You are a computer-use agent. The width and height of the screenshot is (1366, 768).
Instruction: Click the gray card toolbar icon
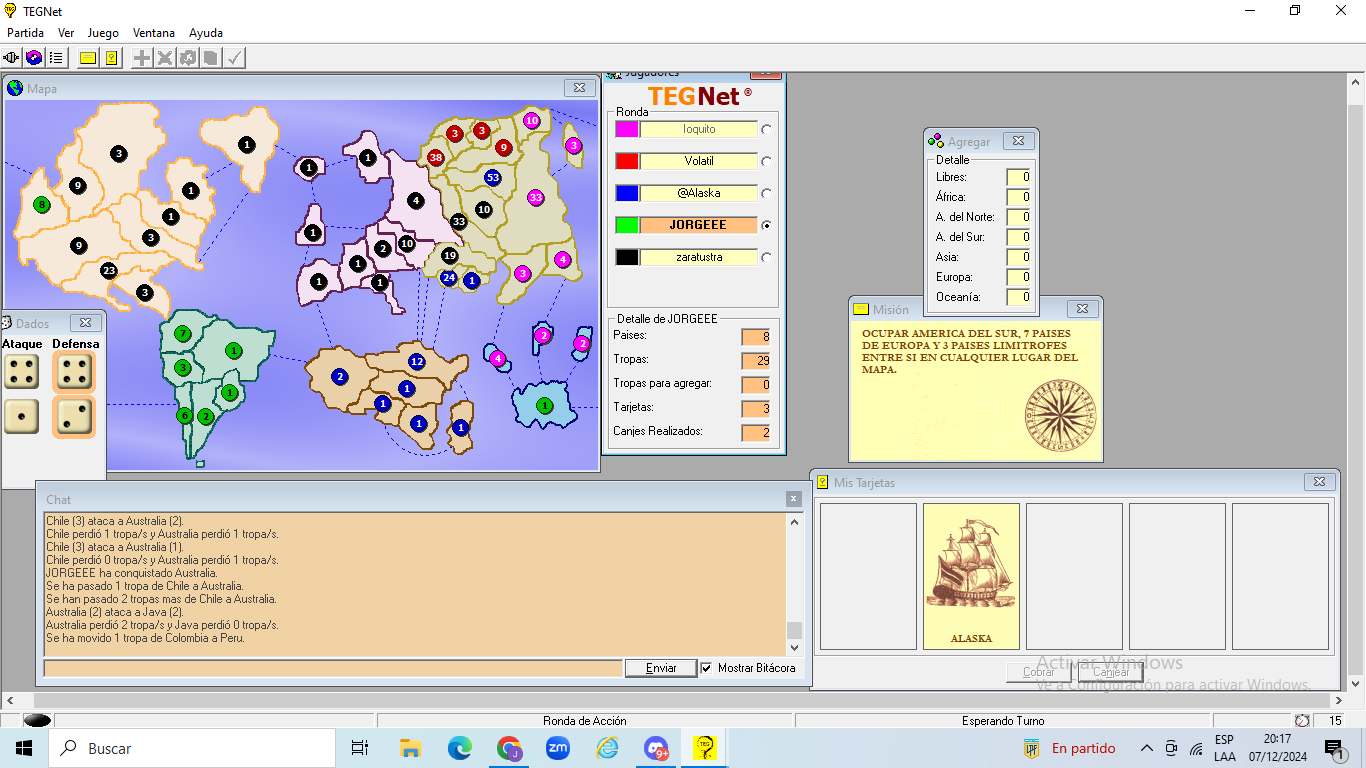(211, 58)
